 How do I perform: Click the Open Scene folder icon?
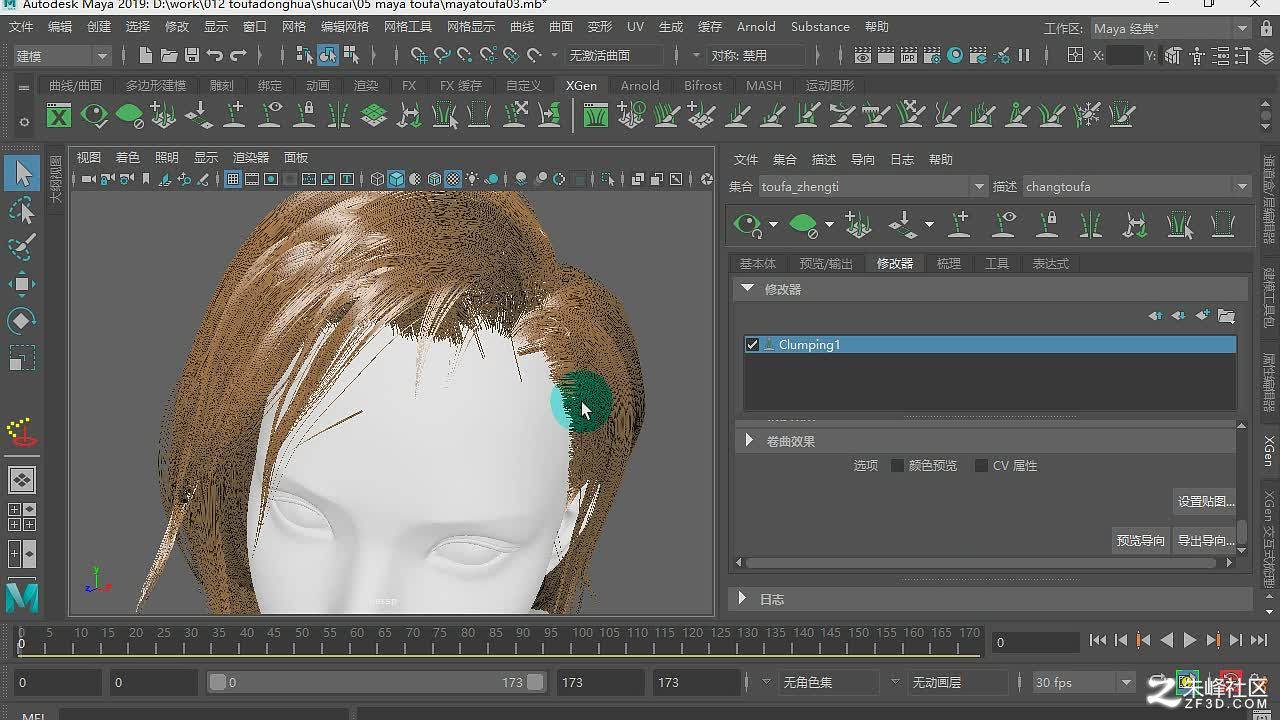tap(169, 56)
